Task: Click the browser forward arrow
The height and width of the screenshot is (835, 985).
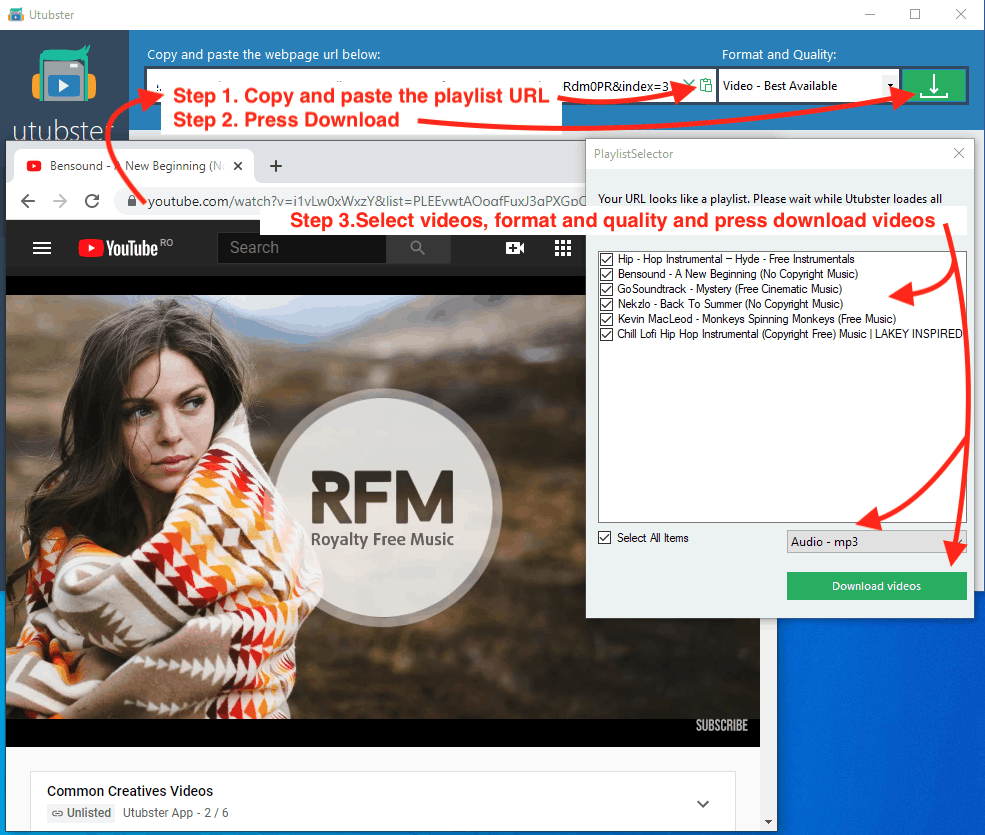Action: [60, 201]
